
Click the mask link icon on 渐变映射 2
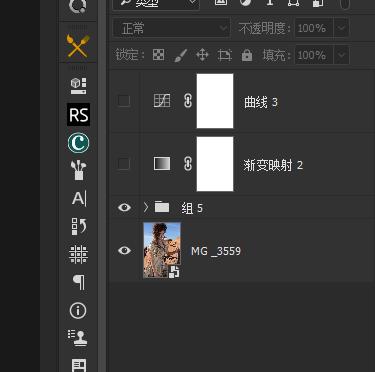pos(188,164)
